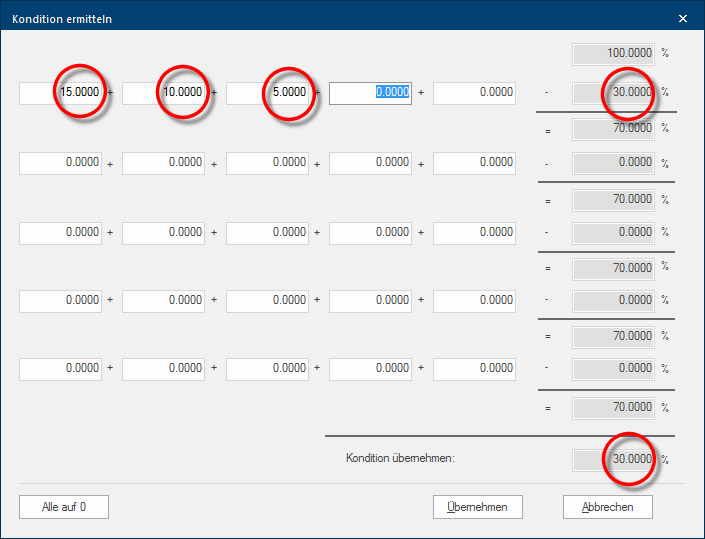
Task: Click the first input field in fourth row
Action: click(60, 300)
